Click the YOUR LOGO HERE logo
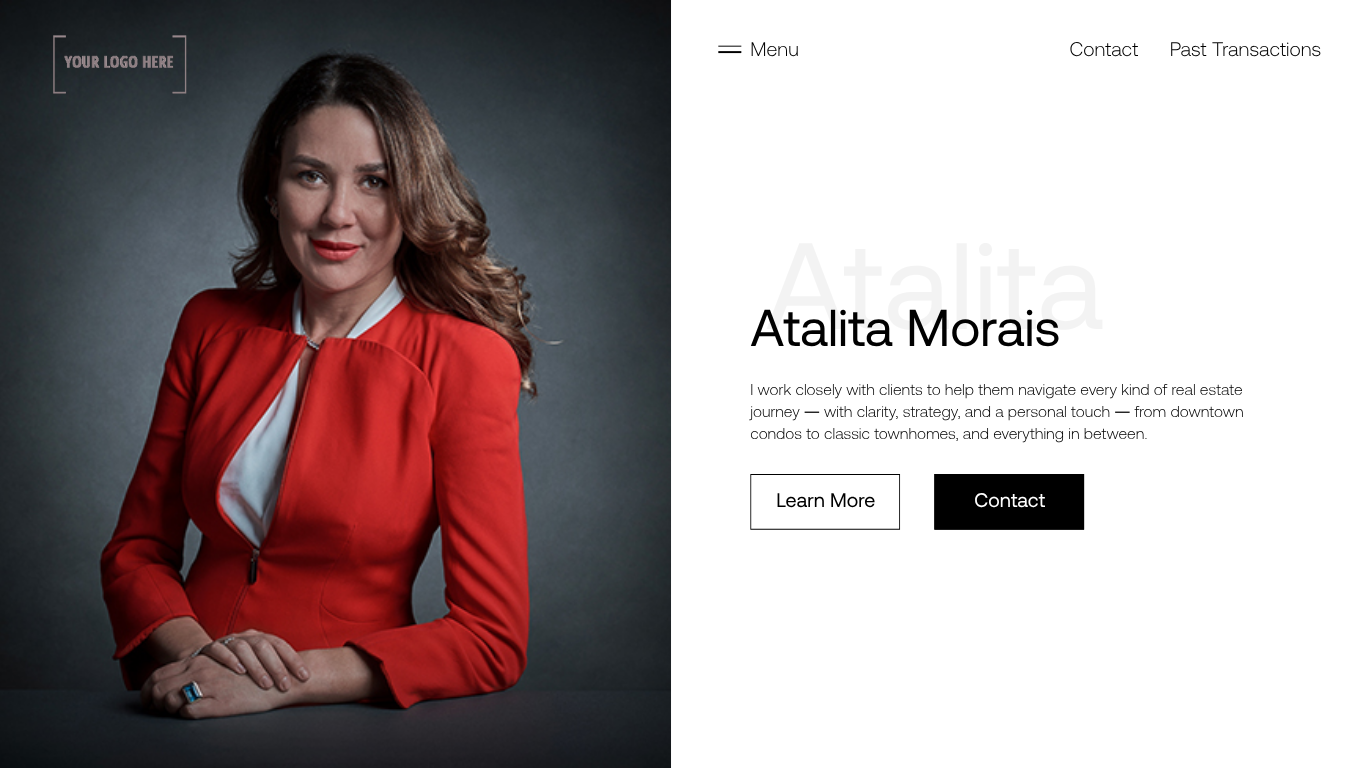Screen dimensions: 1366x768 pos(119,64)
